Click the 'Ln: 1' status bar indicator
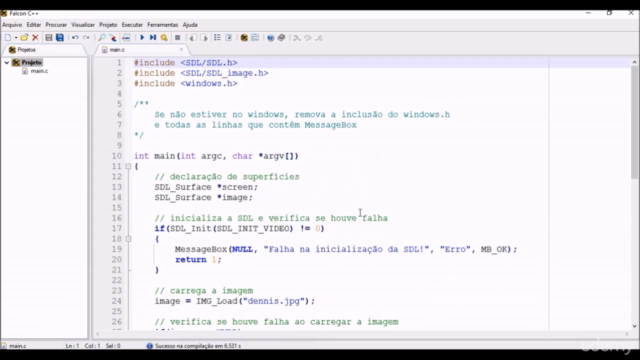This screenshot has width=640, height=360. pyautogui.click(x=72, y=346)
